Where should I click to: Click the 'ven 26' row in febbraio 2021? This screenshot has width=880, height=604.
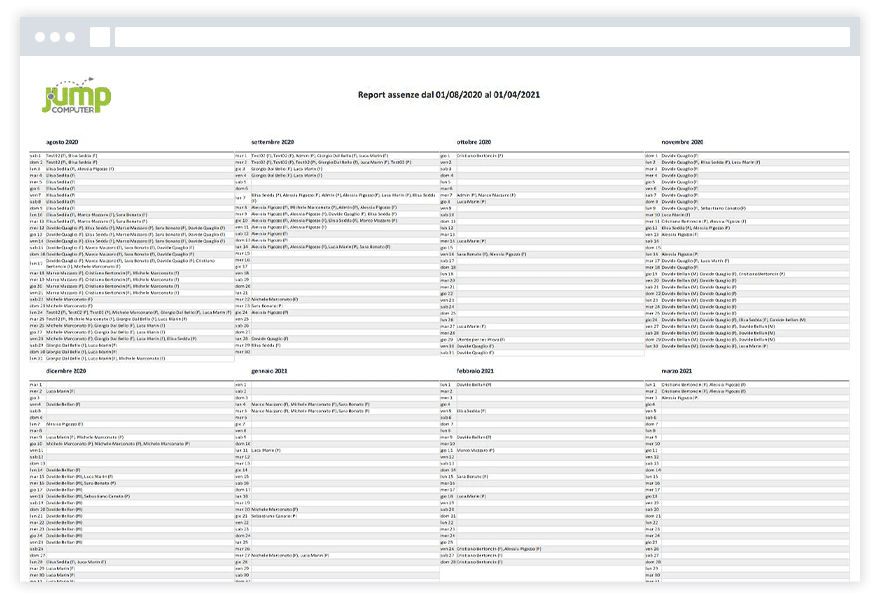click(542, 548)
